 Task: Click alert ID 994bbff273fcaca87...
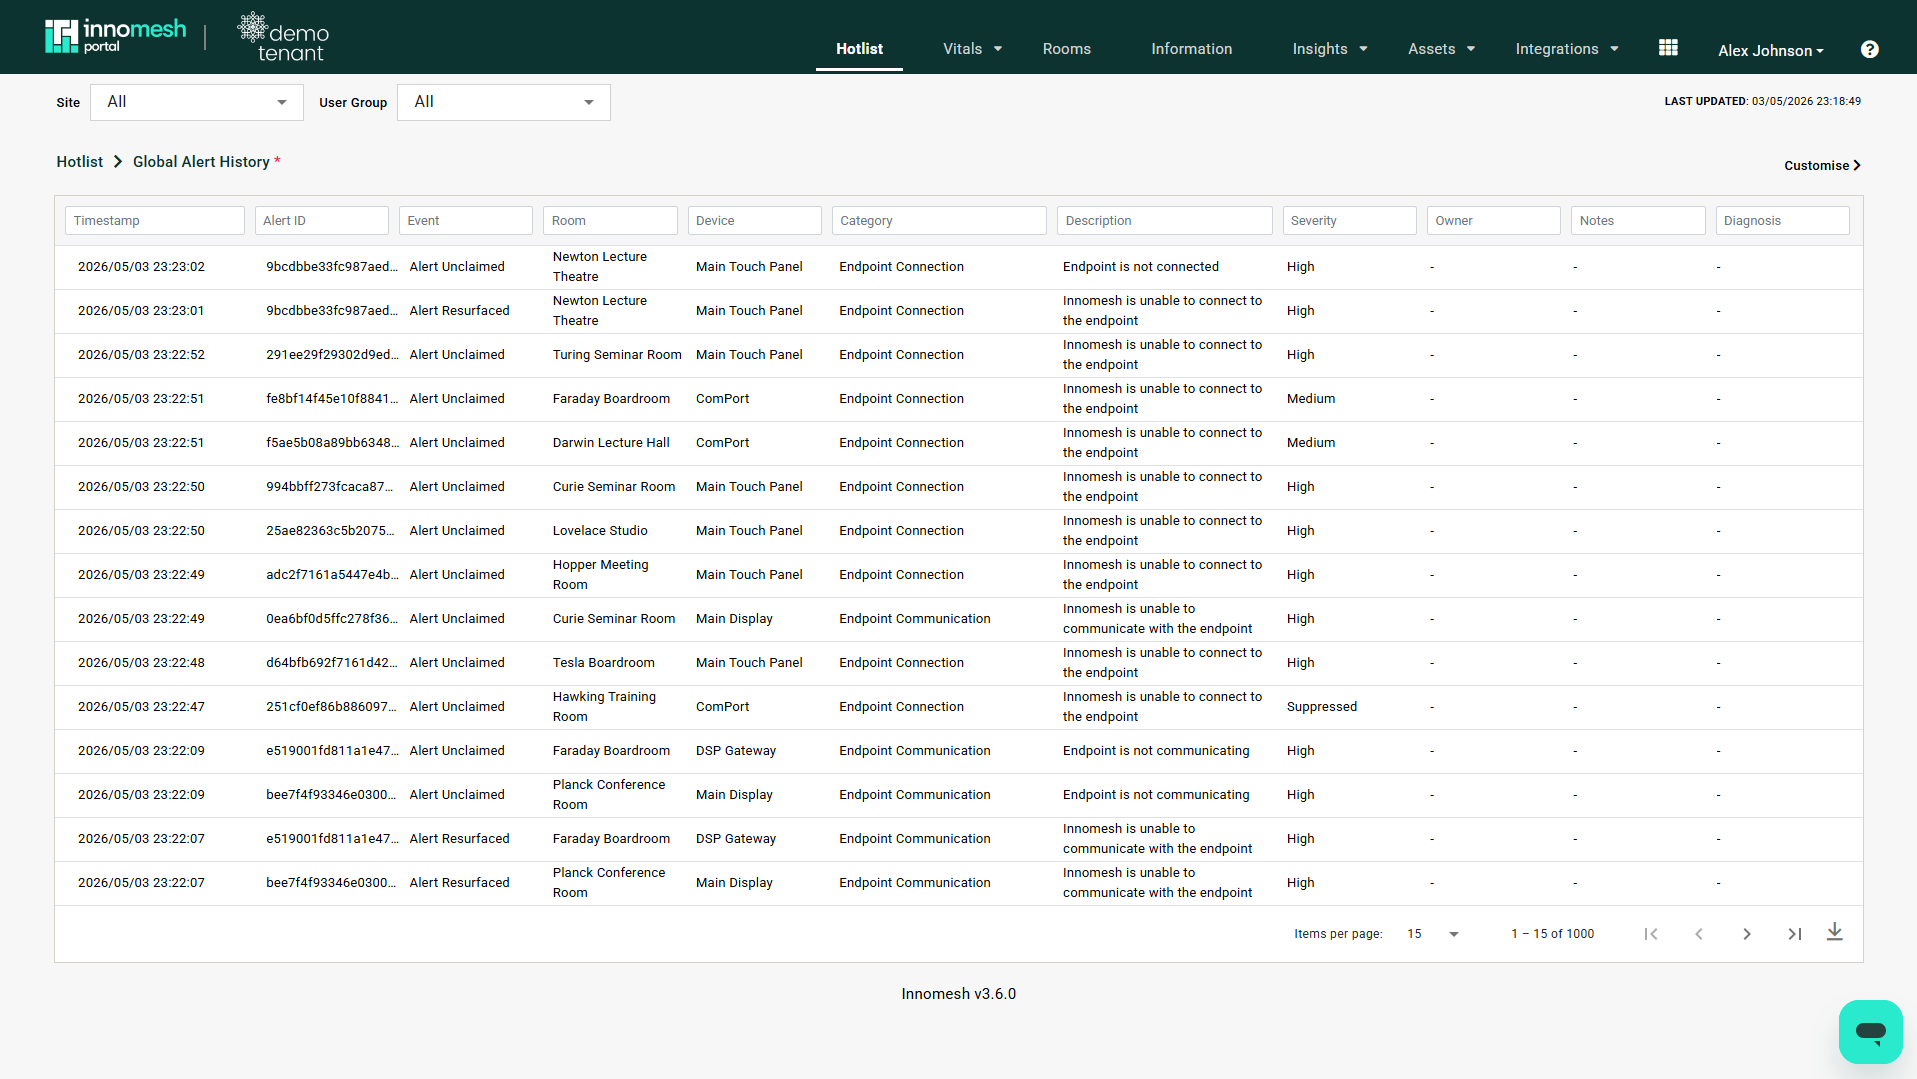[329, 487]
